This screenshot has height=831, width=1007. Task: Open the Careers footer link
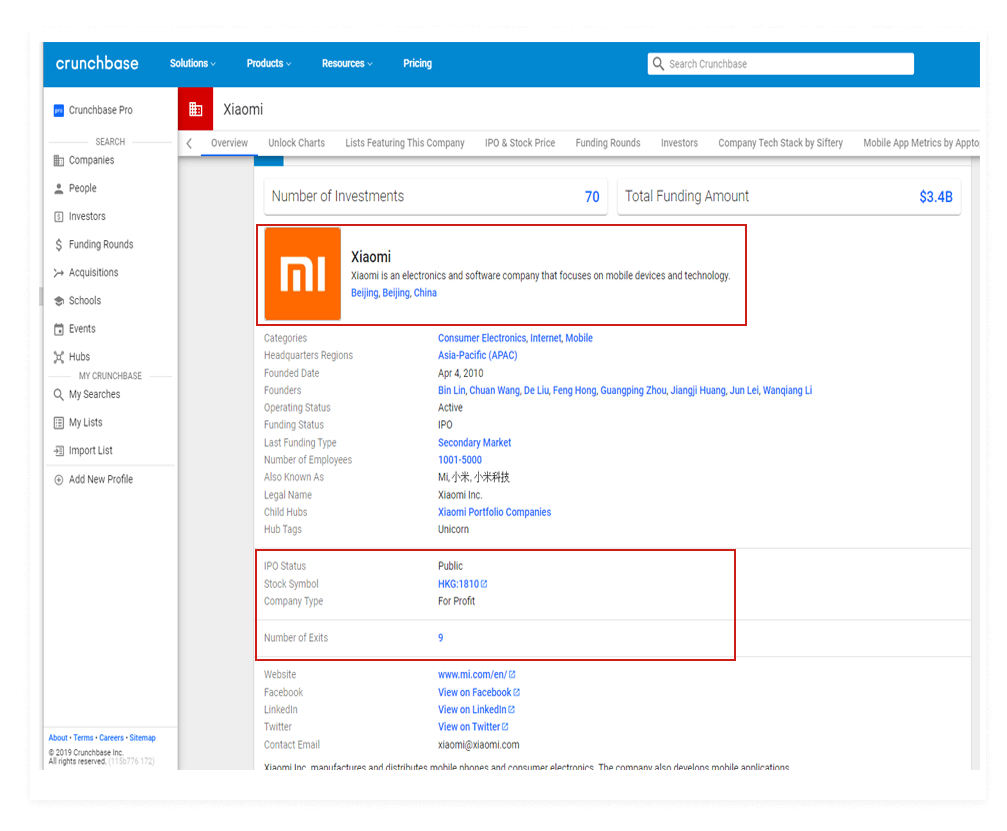point(111,738)
